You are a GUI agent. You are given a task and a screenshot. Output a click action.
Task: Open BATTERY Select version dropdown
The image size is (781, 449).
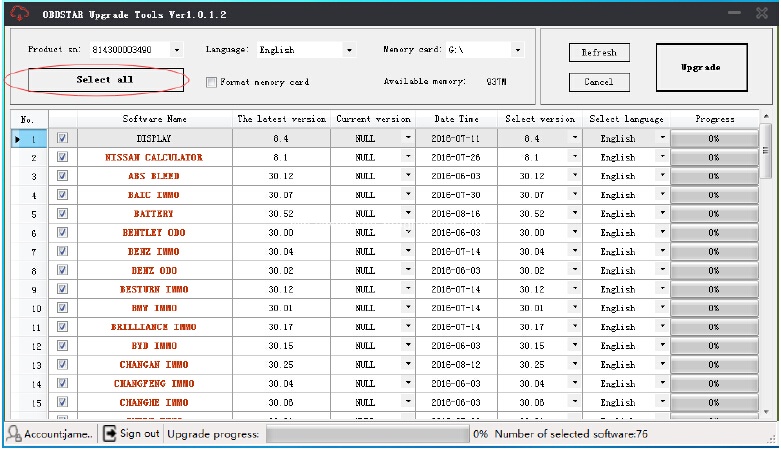coord(575,213)
